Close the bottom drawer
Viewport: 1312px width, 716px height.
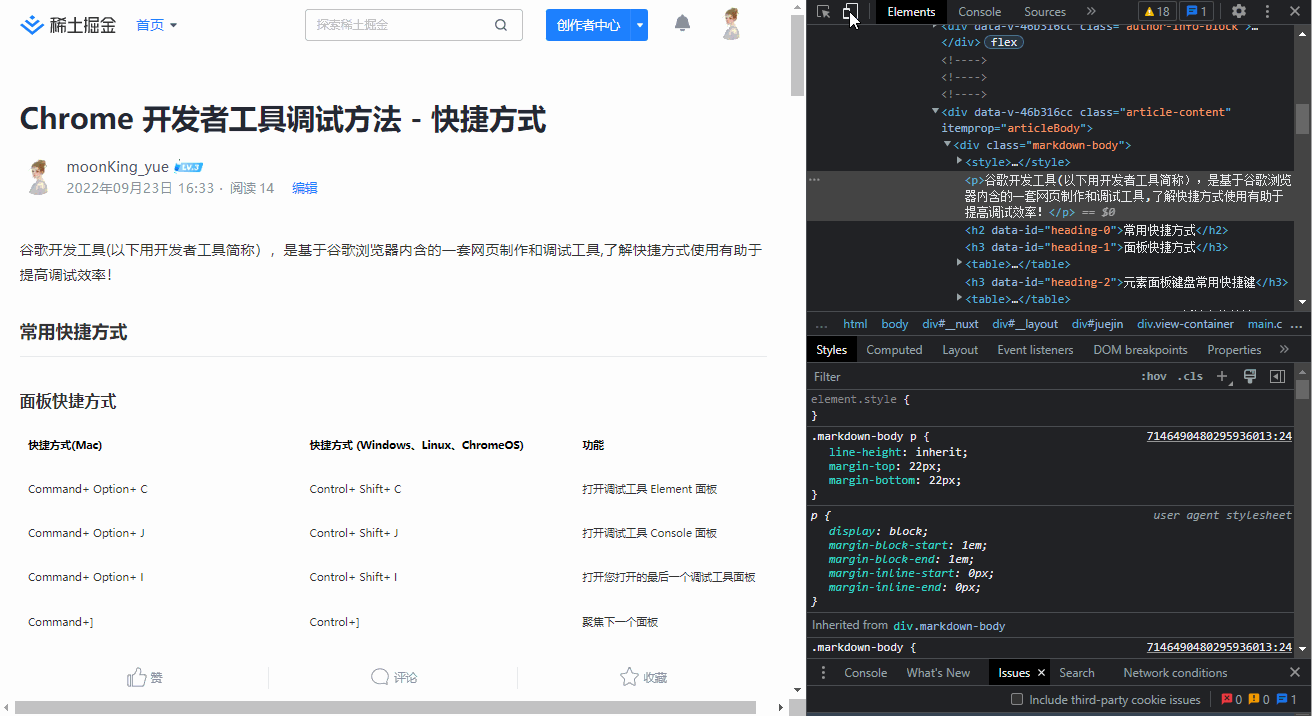pos(1295,673)
